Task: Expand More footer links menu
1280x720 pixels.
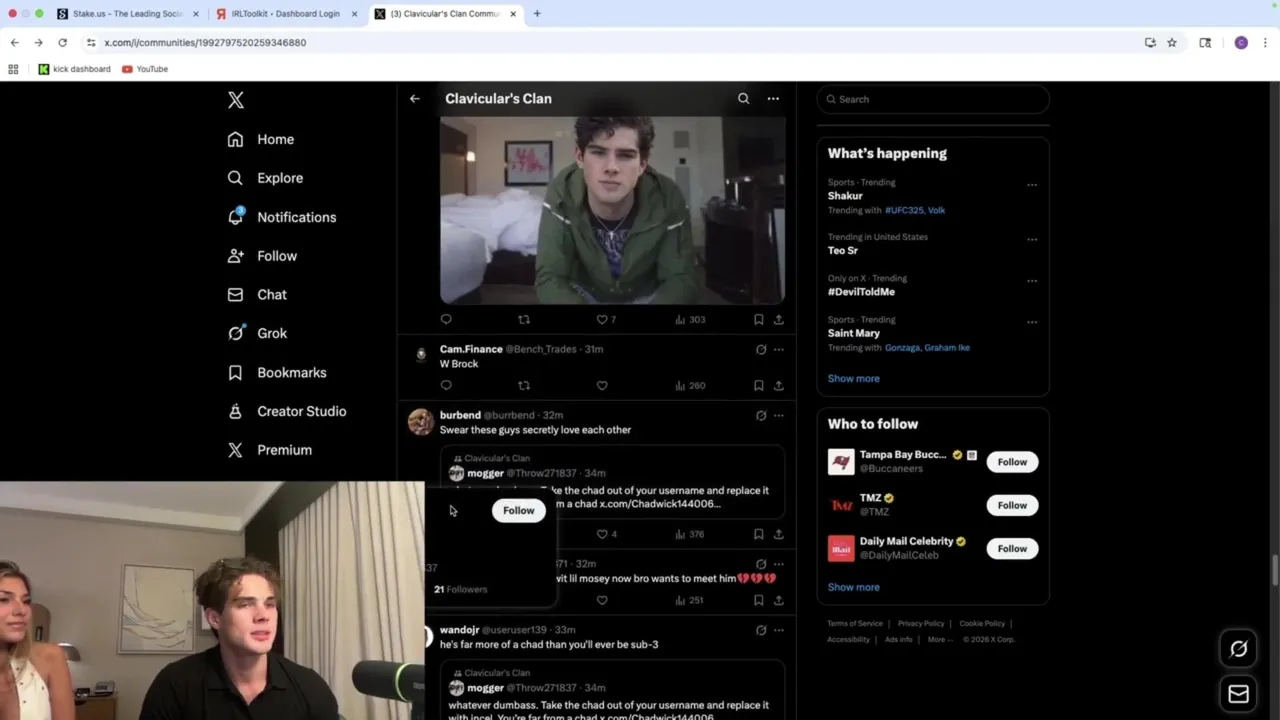Action: tap(940, 640)
